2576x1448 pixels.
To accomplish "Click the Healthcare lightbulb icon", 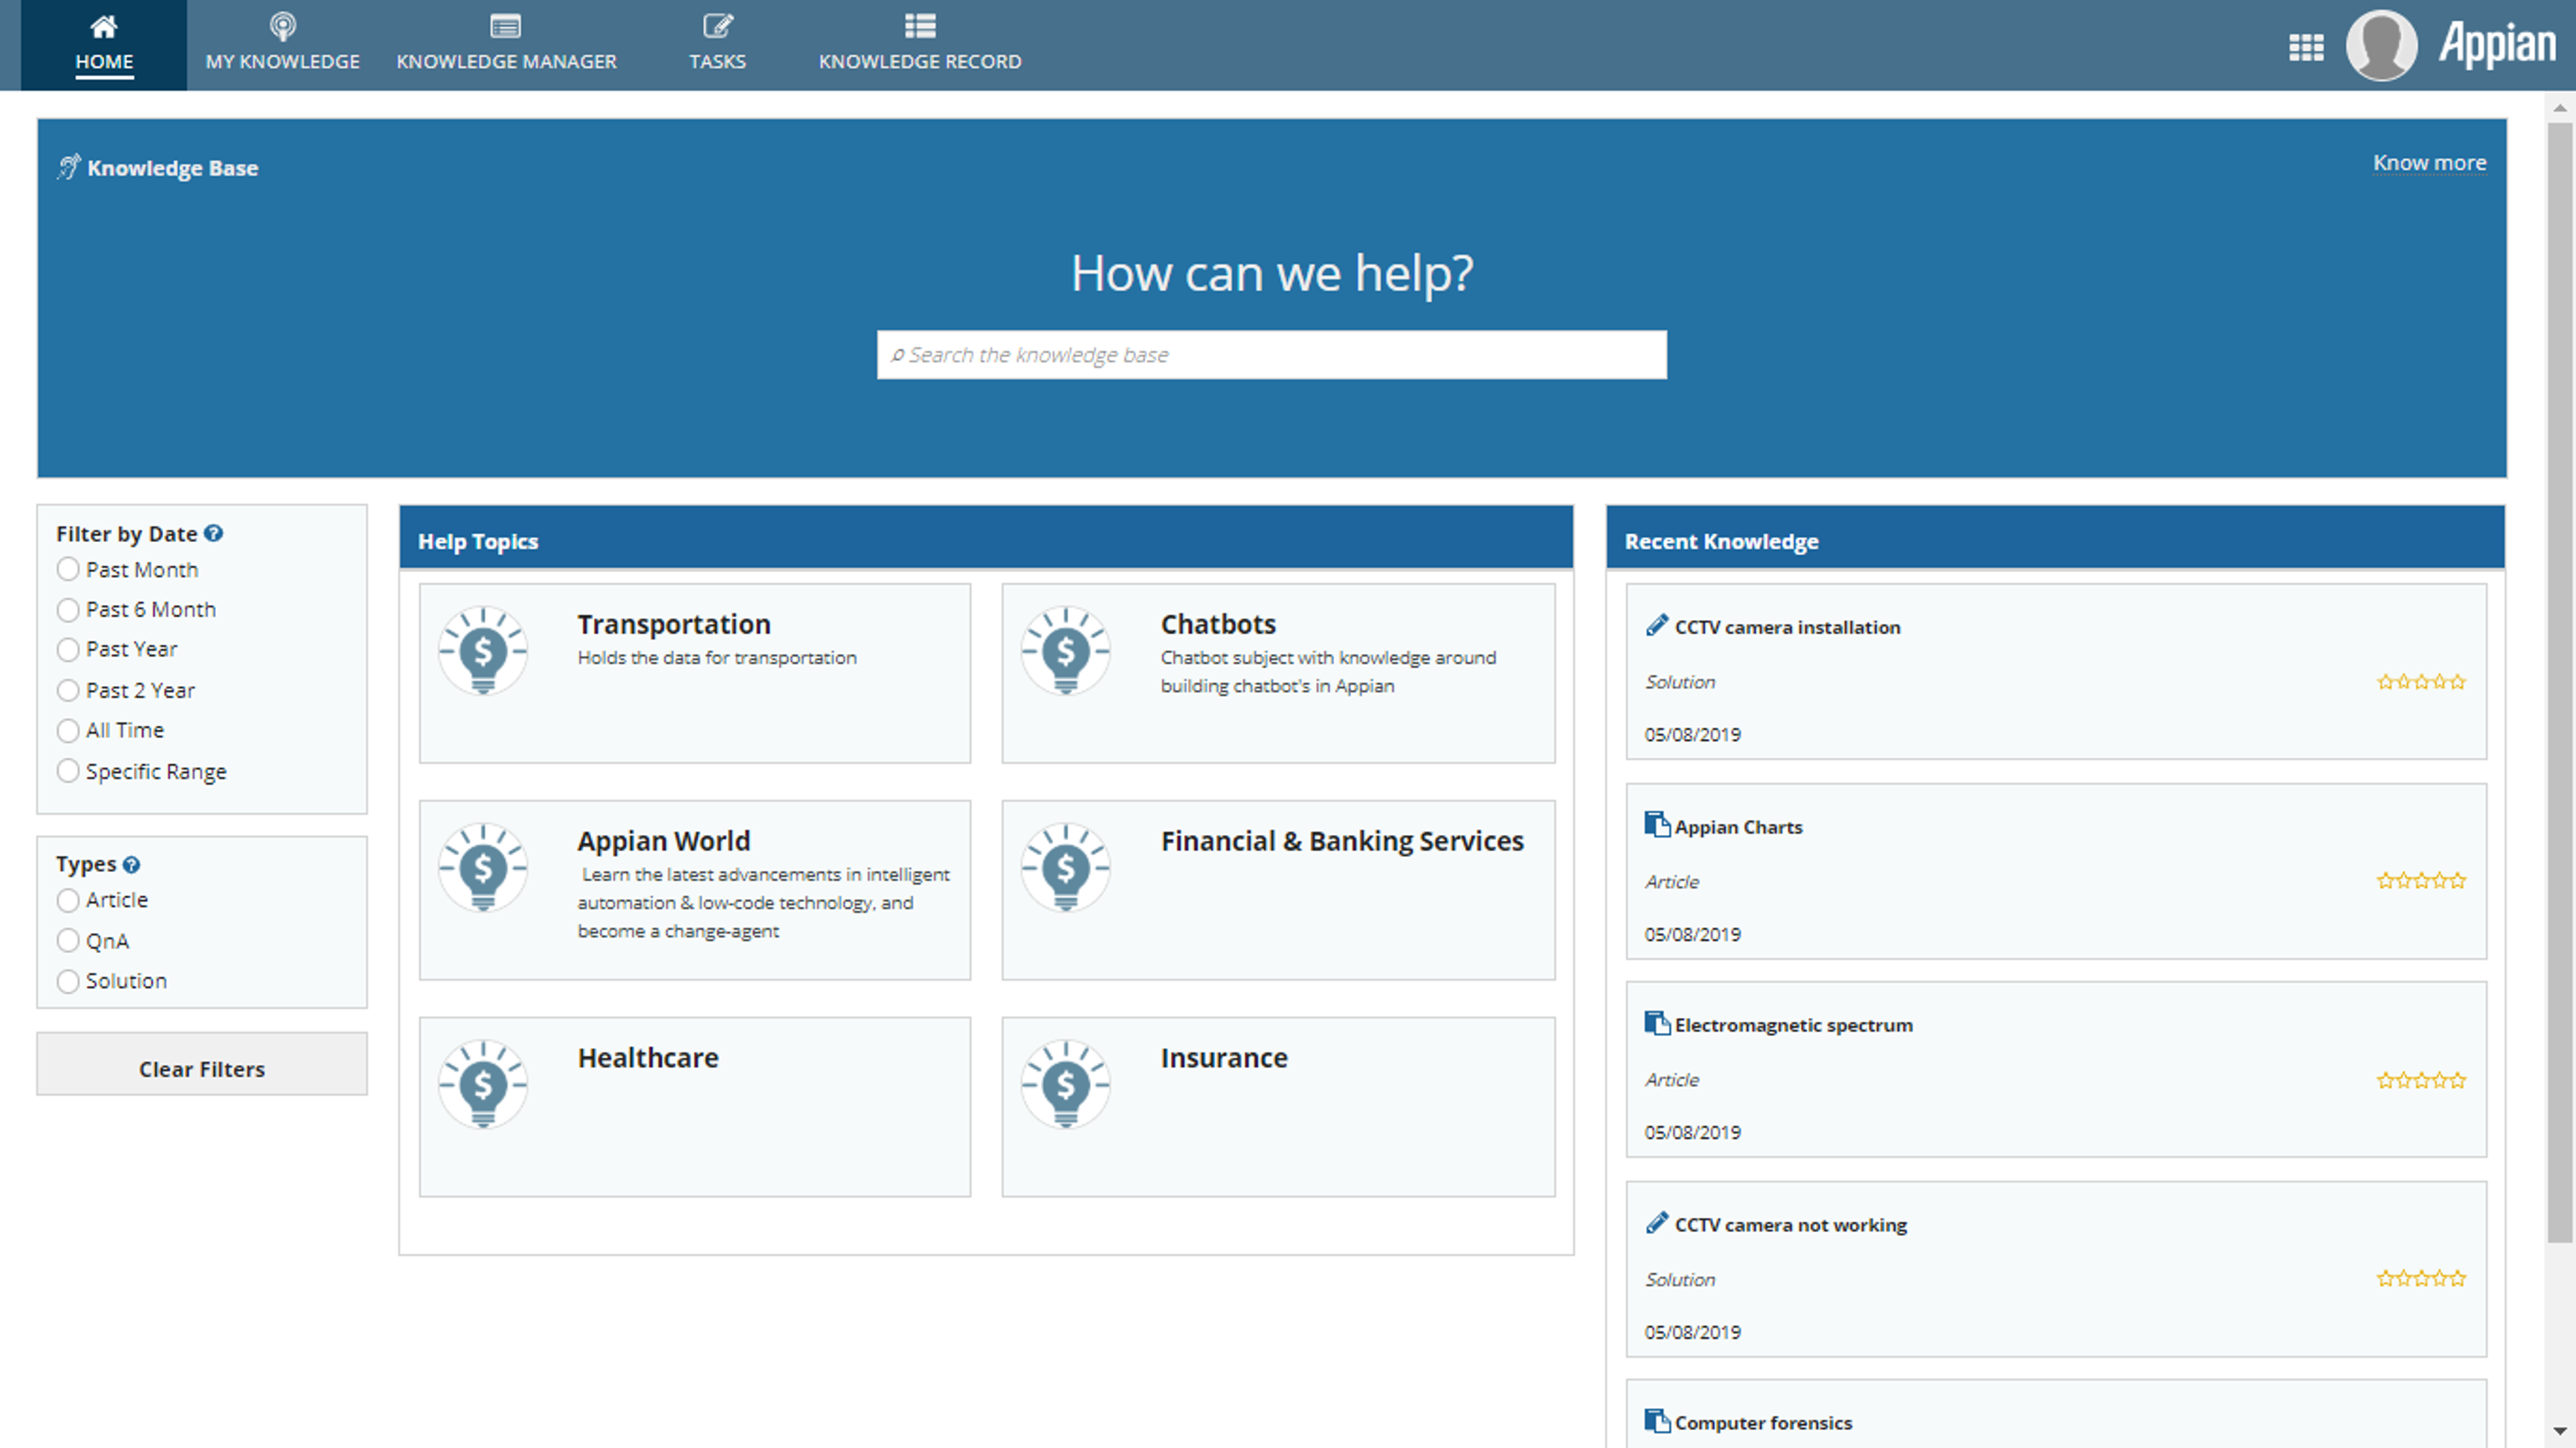I will (x=483, y=1084).
